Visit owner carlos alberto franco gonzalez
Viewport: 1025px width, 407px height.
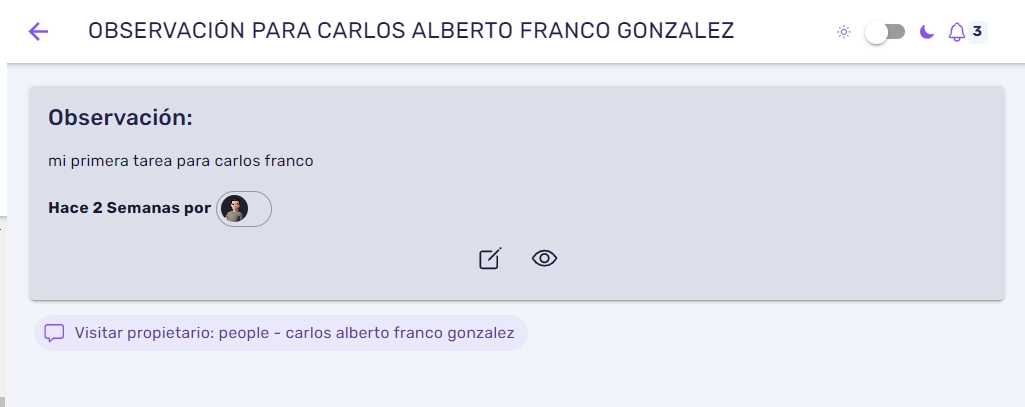[280, 333]
